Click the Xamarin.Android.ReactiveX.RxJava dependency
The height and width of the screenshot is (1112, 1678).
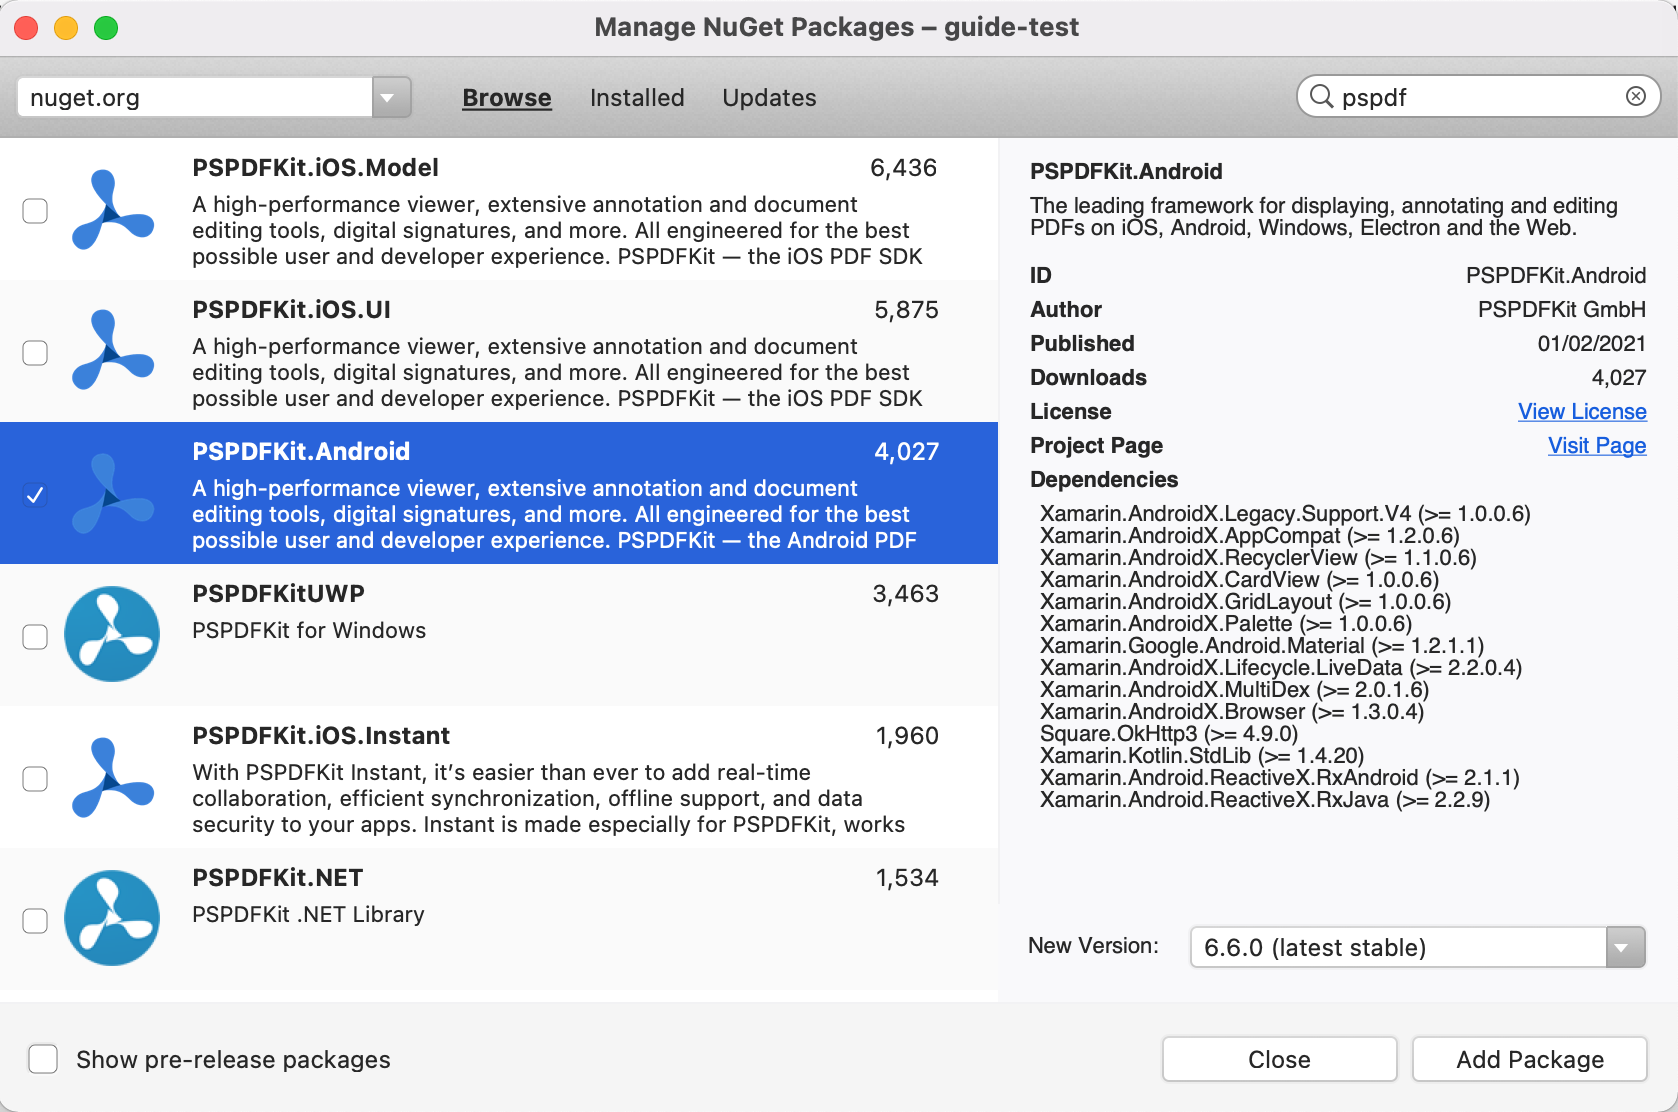[x=1265, y=800]
